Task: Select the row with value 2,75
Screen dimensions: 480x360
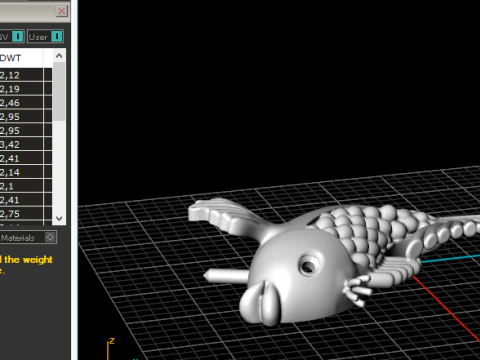Action: click(x=26, y=214)
